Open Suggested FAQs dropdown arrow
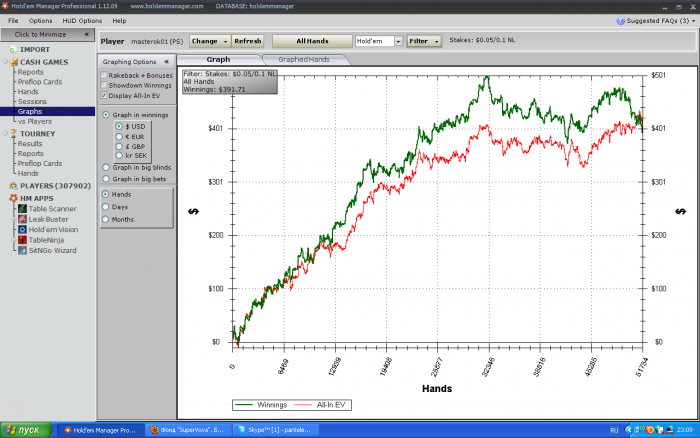700x438 pixels. coord(693,21)
